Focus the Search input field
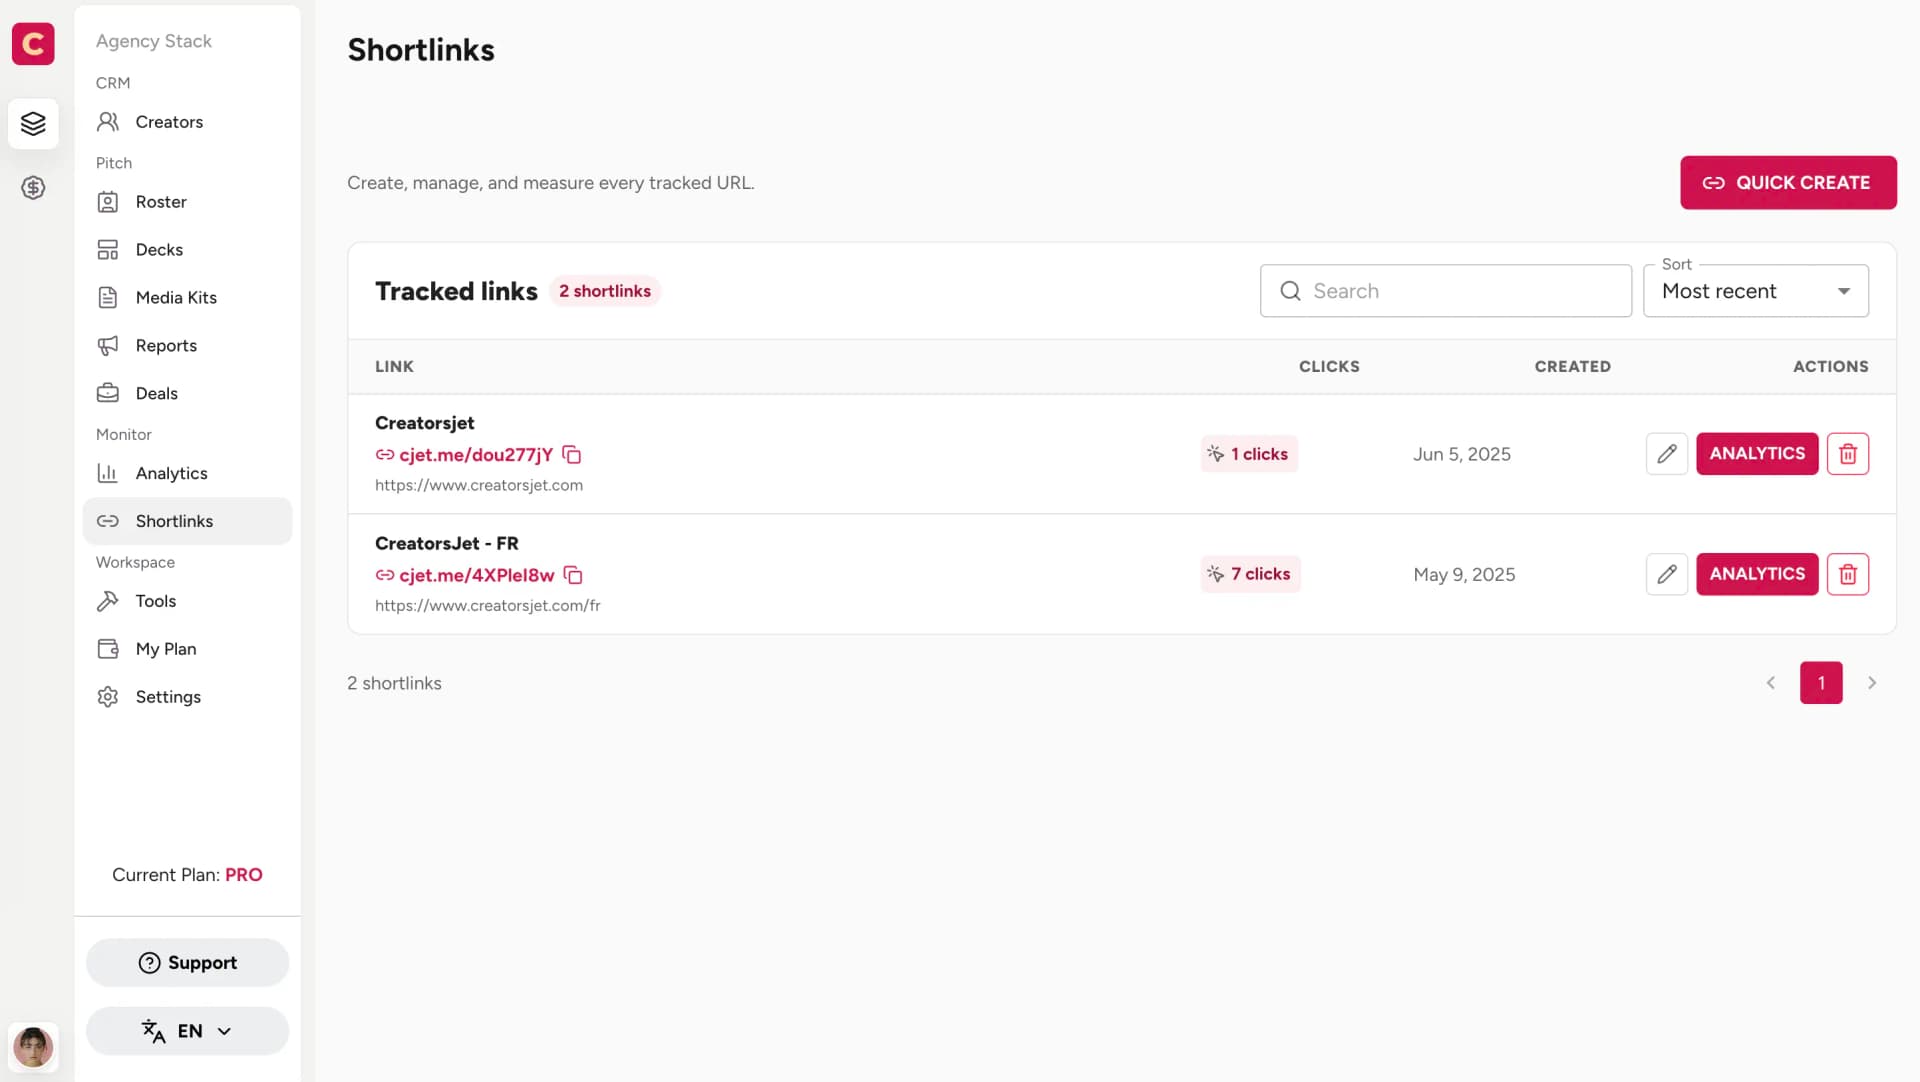 tap(1445, 291)
